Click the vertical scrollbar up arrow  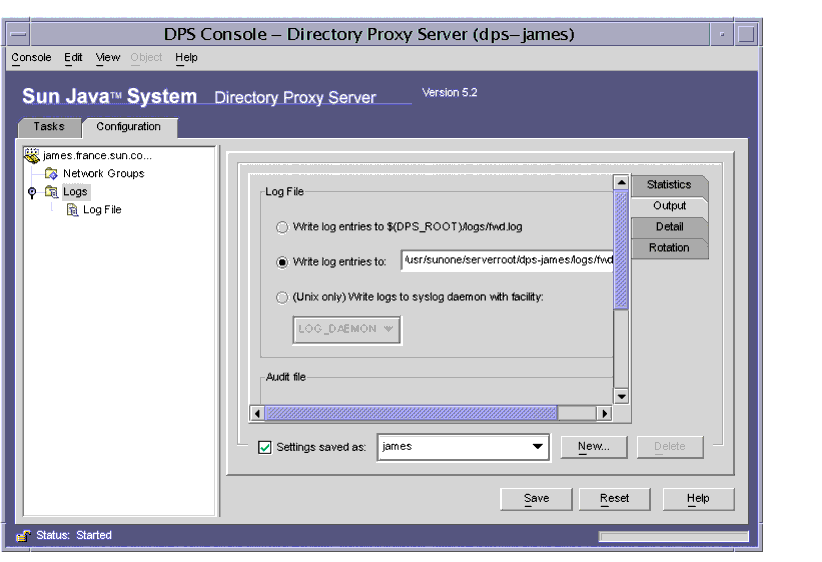pyautogui.click(x=621, y=182)
